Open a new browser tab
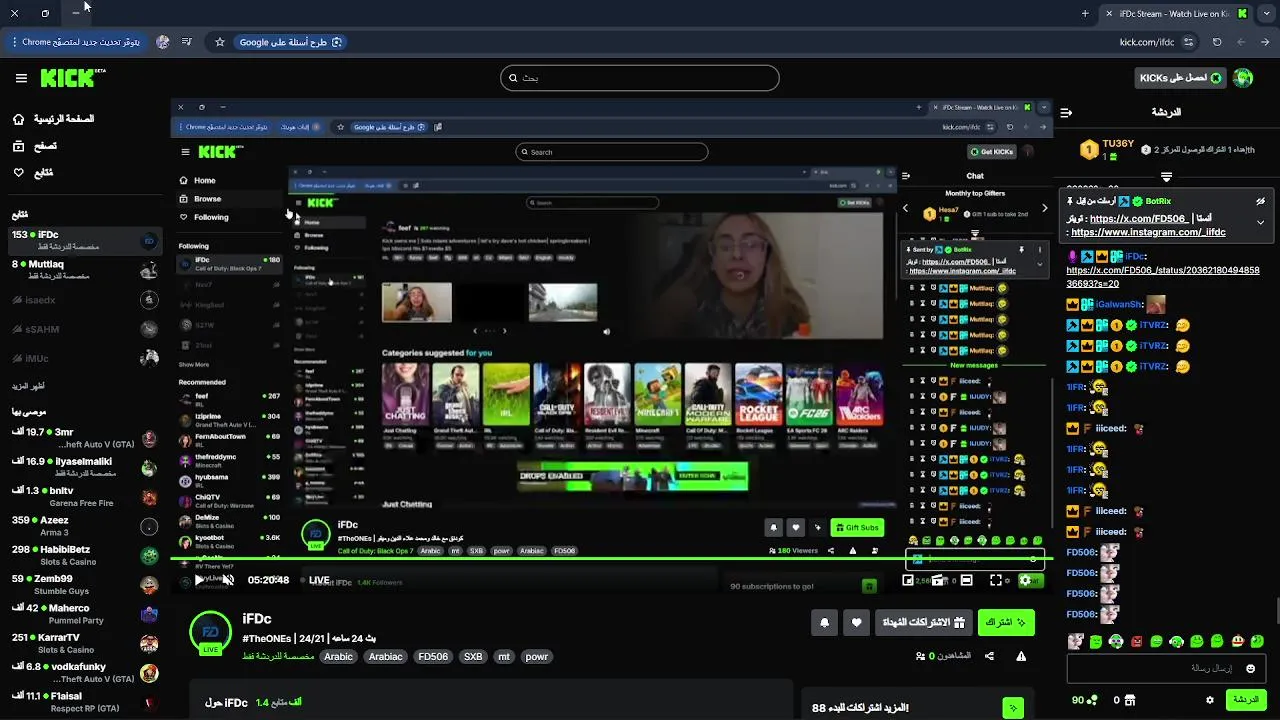Image resolution: width=1280 pixels, height=720 pixels. tap(1085, 13)
